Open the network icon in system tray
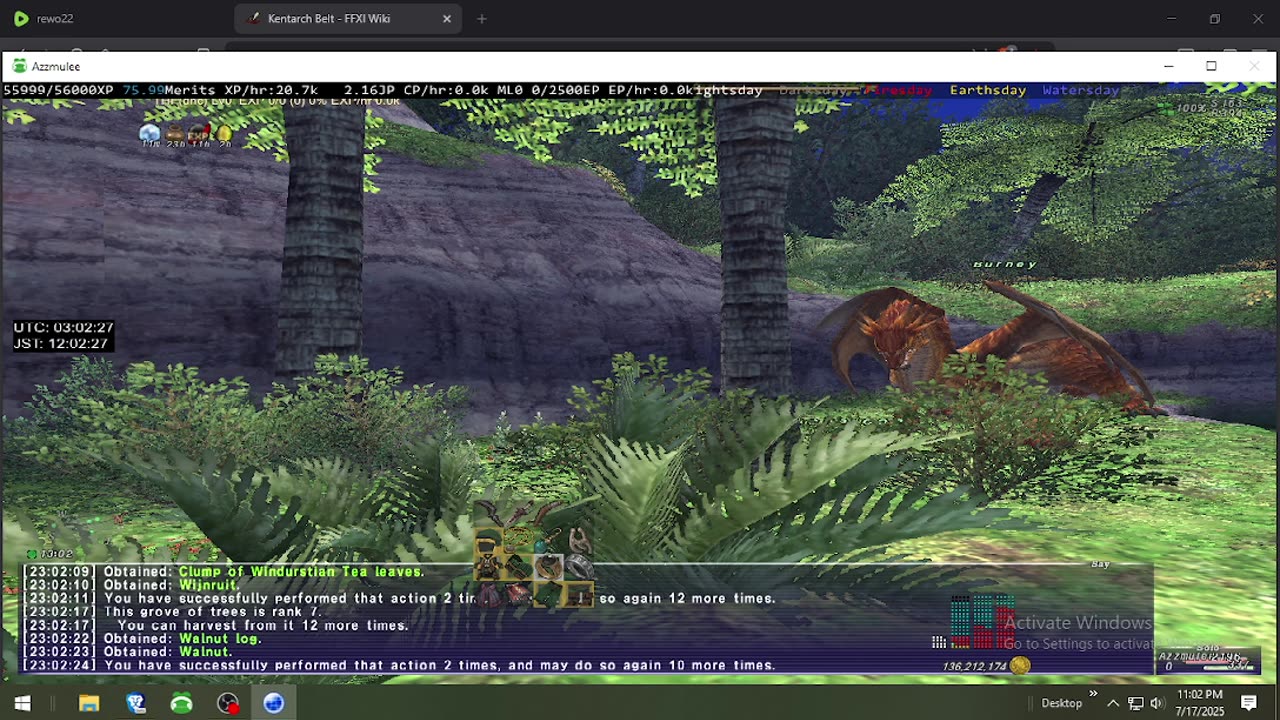Screen dimensions: 1280x720 (x=1135, y=703)
